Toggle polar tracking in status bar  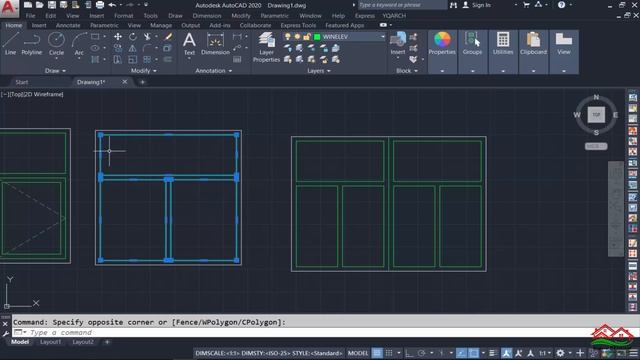click(422, 353)
